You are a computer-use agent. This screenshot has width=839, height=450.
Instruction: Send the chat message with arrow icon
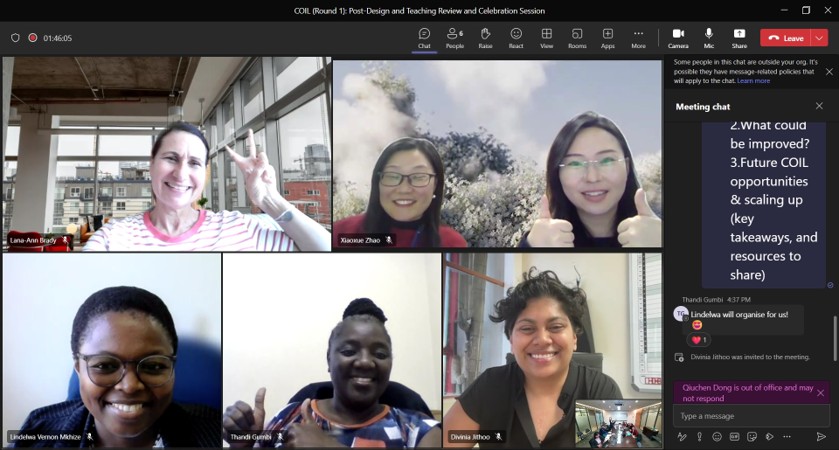point(821,437)
